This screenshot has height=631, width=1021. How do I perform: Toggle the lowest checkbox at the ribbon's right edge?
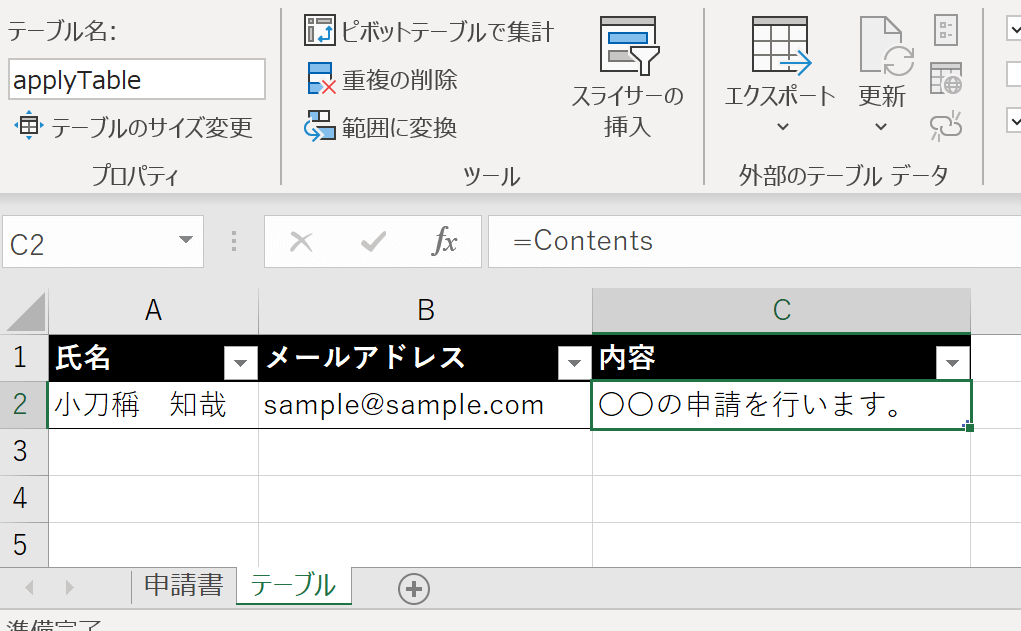pos(1012,122)
